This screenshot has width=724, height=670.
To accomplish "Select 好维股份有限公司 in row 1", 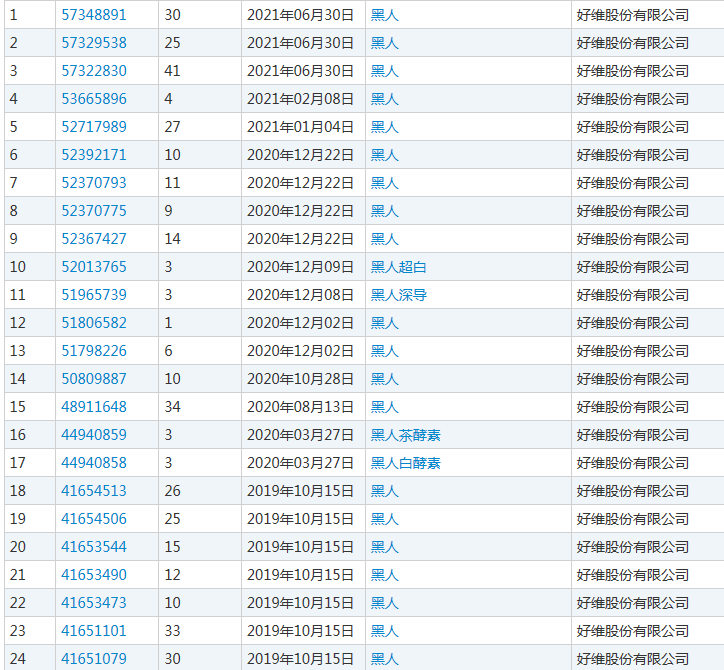I will click(633, 15).
